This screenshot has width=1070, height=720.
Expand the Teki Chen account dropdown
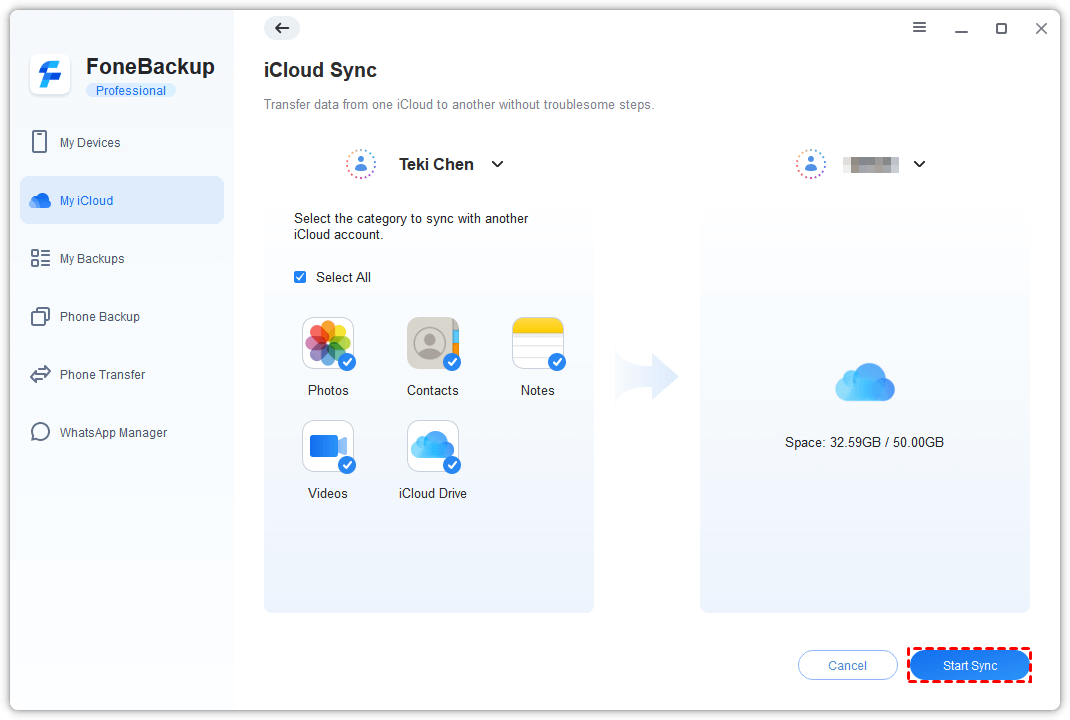[x=497, y=164]
